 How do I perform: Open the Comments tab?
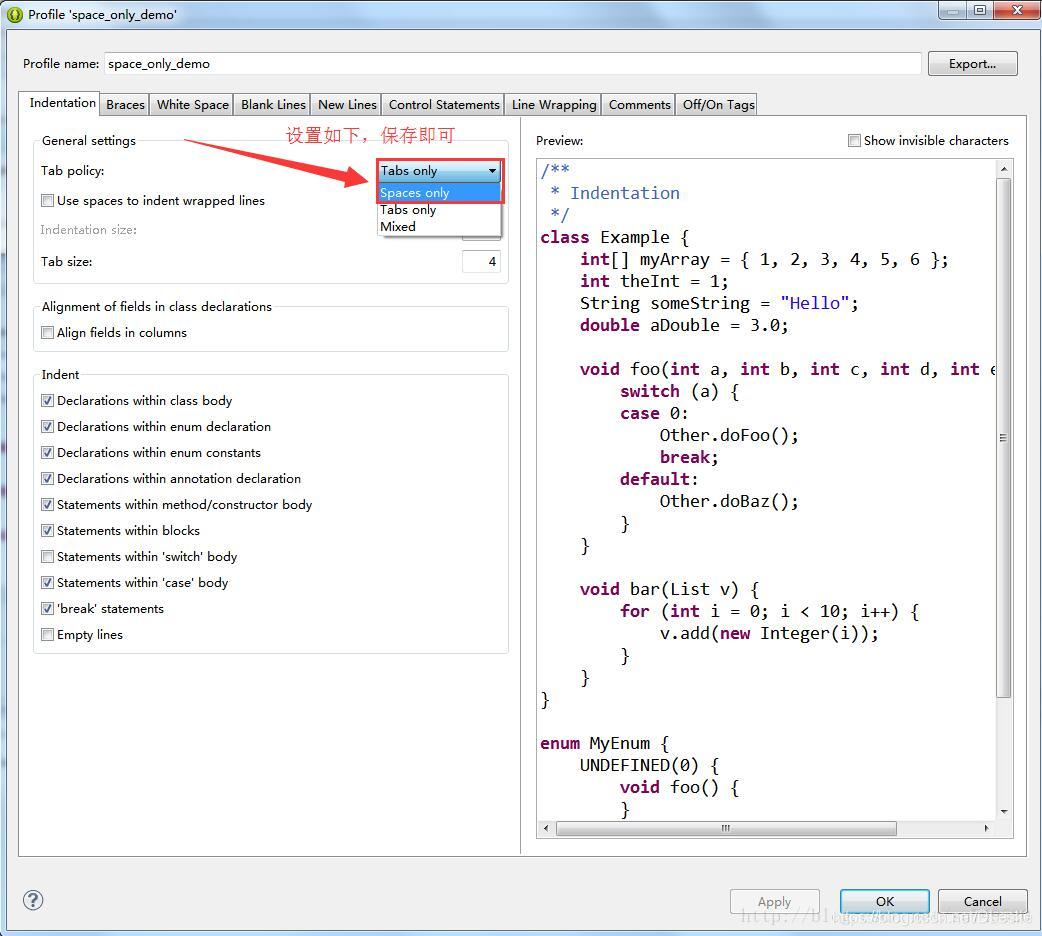(639, 104)
